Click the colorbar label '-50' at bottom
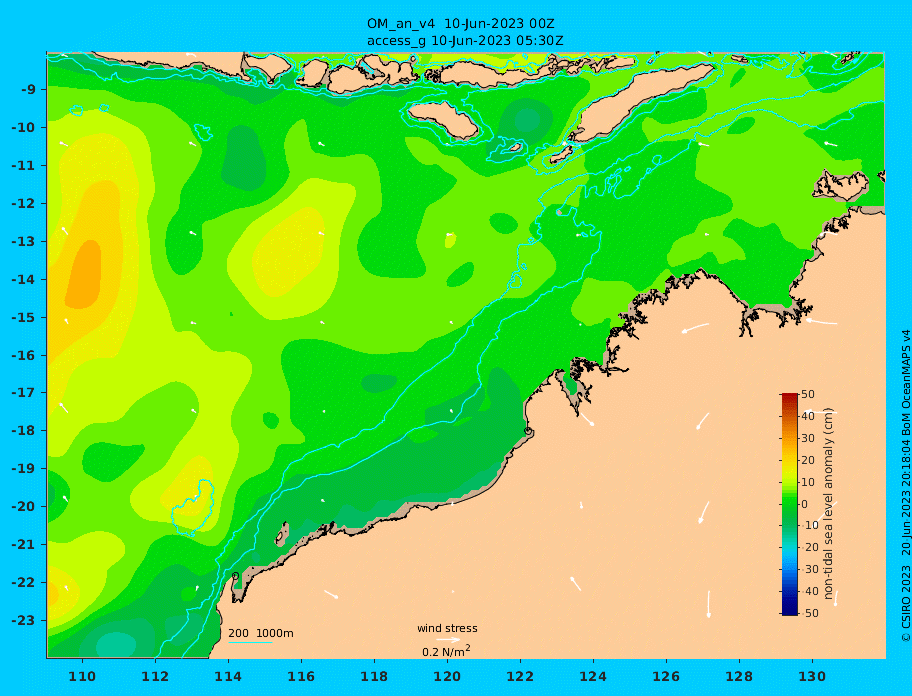912x696 pixels. [808, 613]
